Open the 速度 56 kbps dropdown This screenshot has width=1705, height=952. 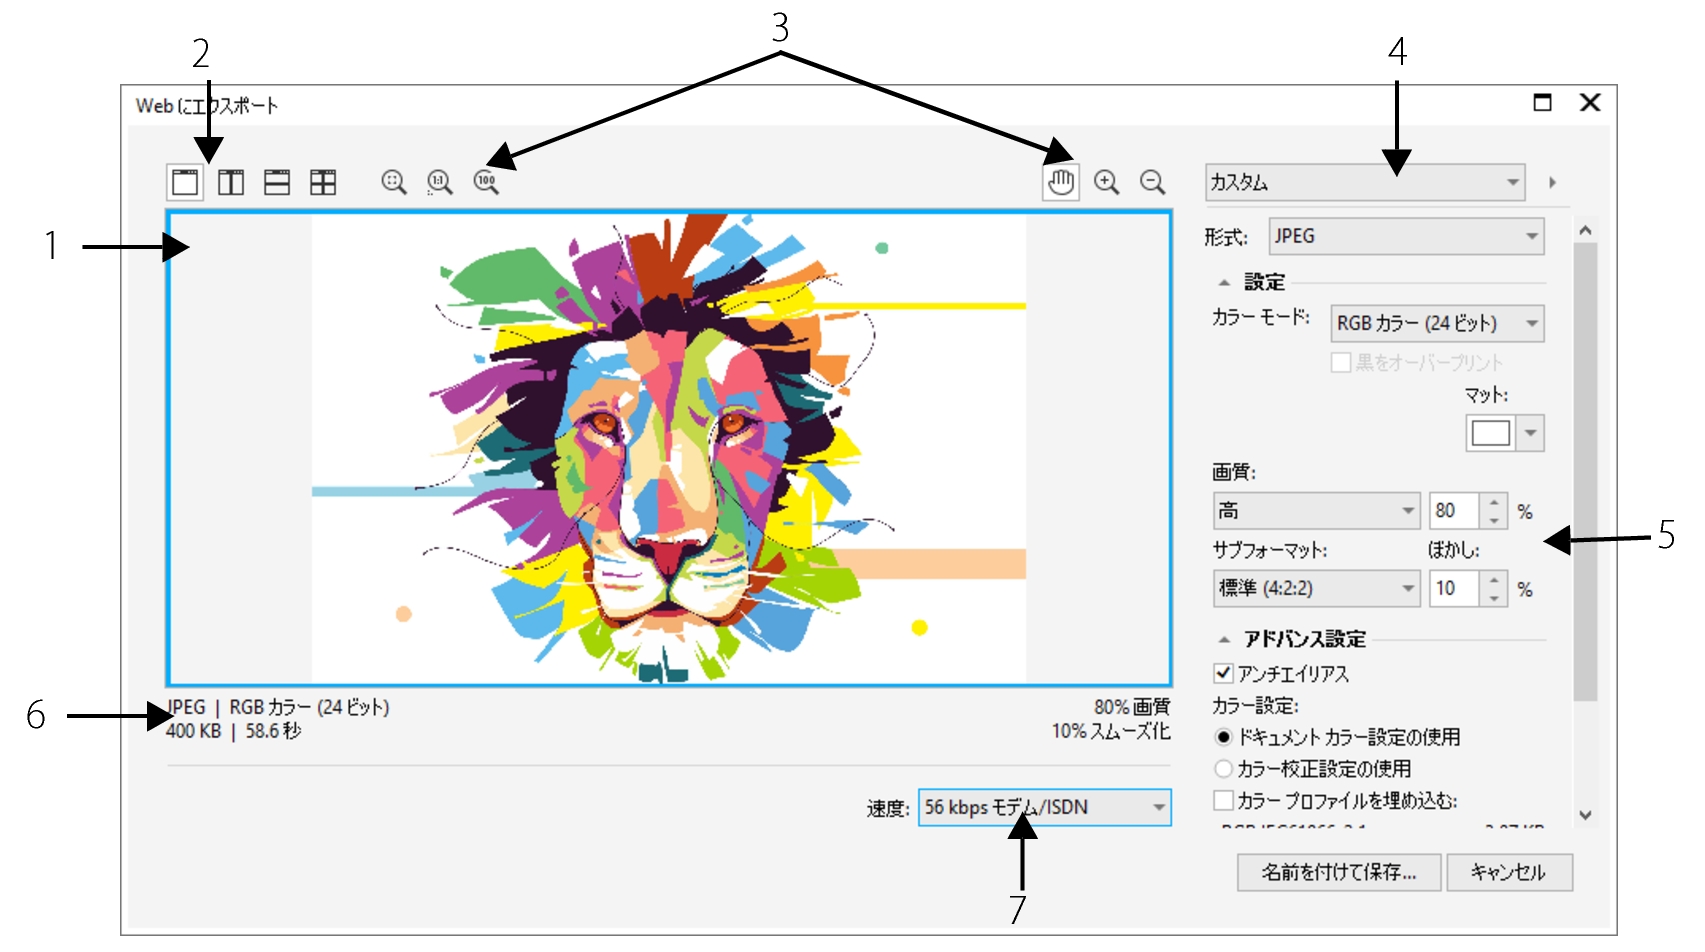click(1044, 807)
